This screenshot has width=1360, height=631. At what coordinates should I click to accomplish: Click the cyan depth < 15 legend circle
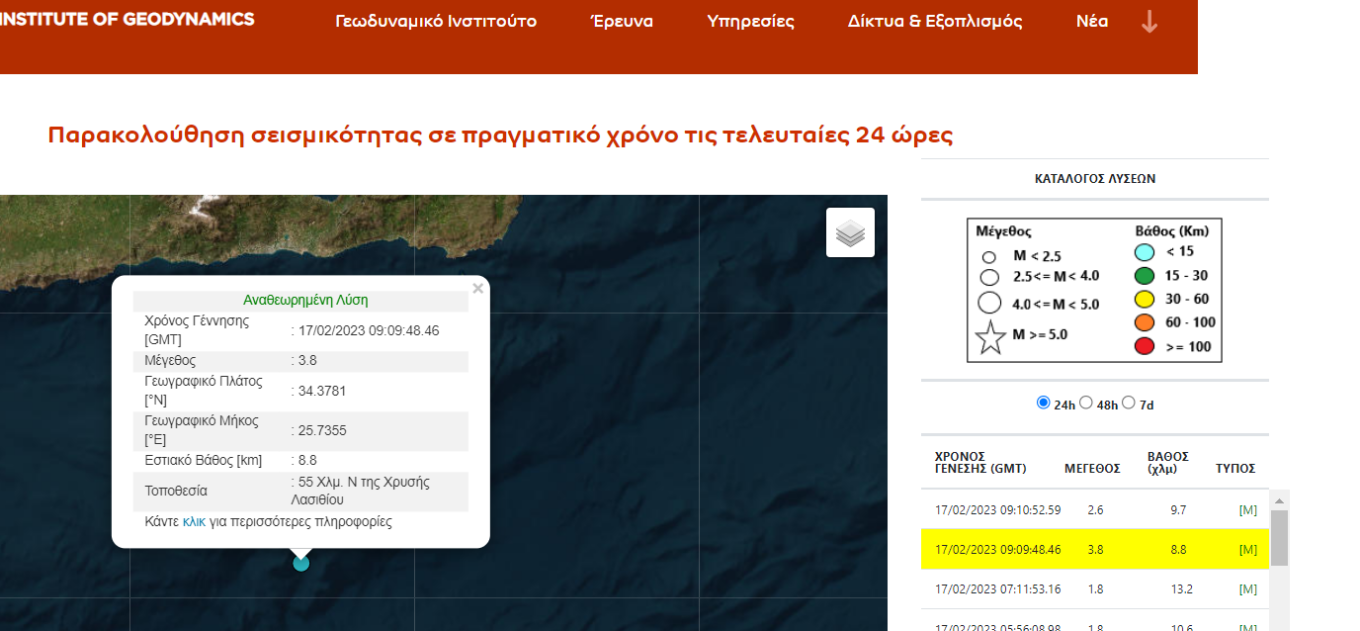1145,252
